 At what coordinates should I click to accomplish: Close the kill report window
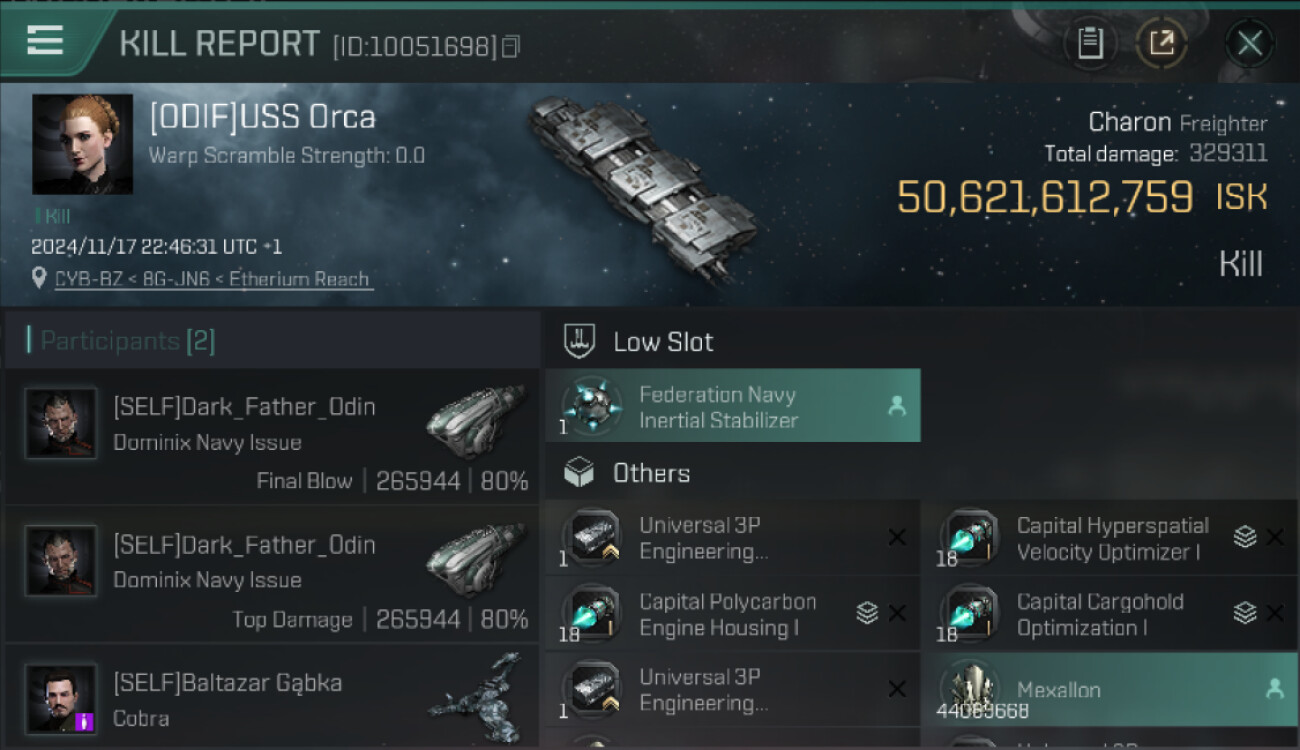pyautogui.click(x=1249, y=43)
